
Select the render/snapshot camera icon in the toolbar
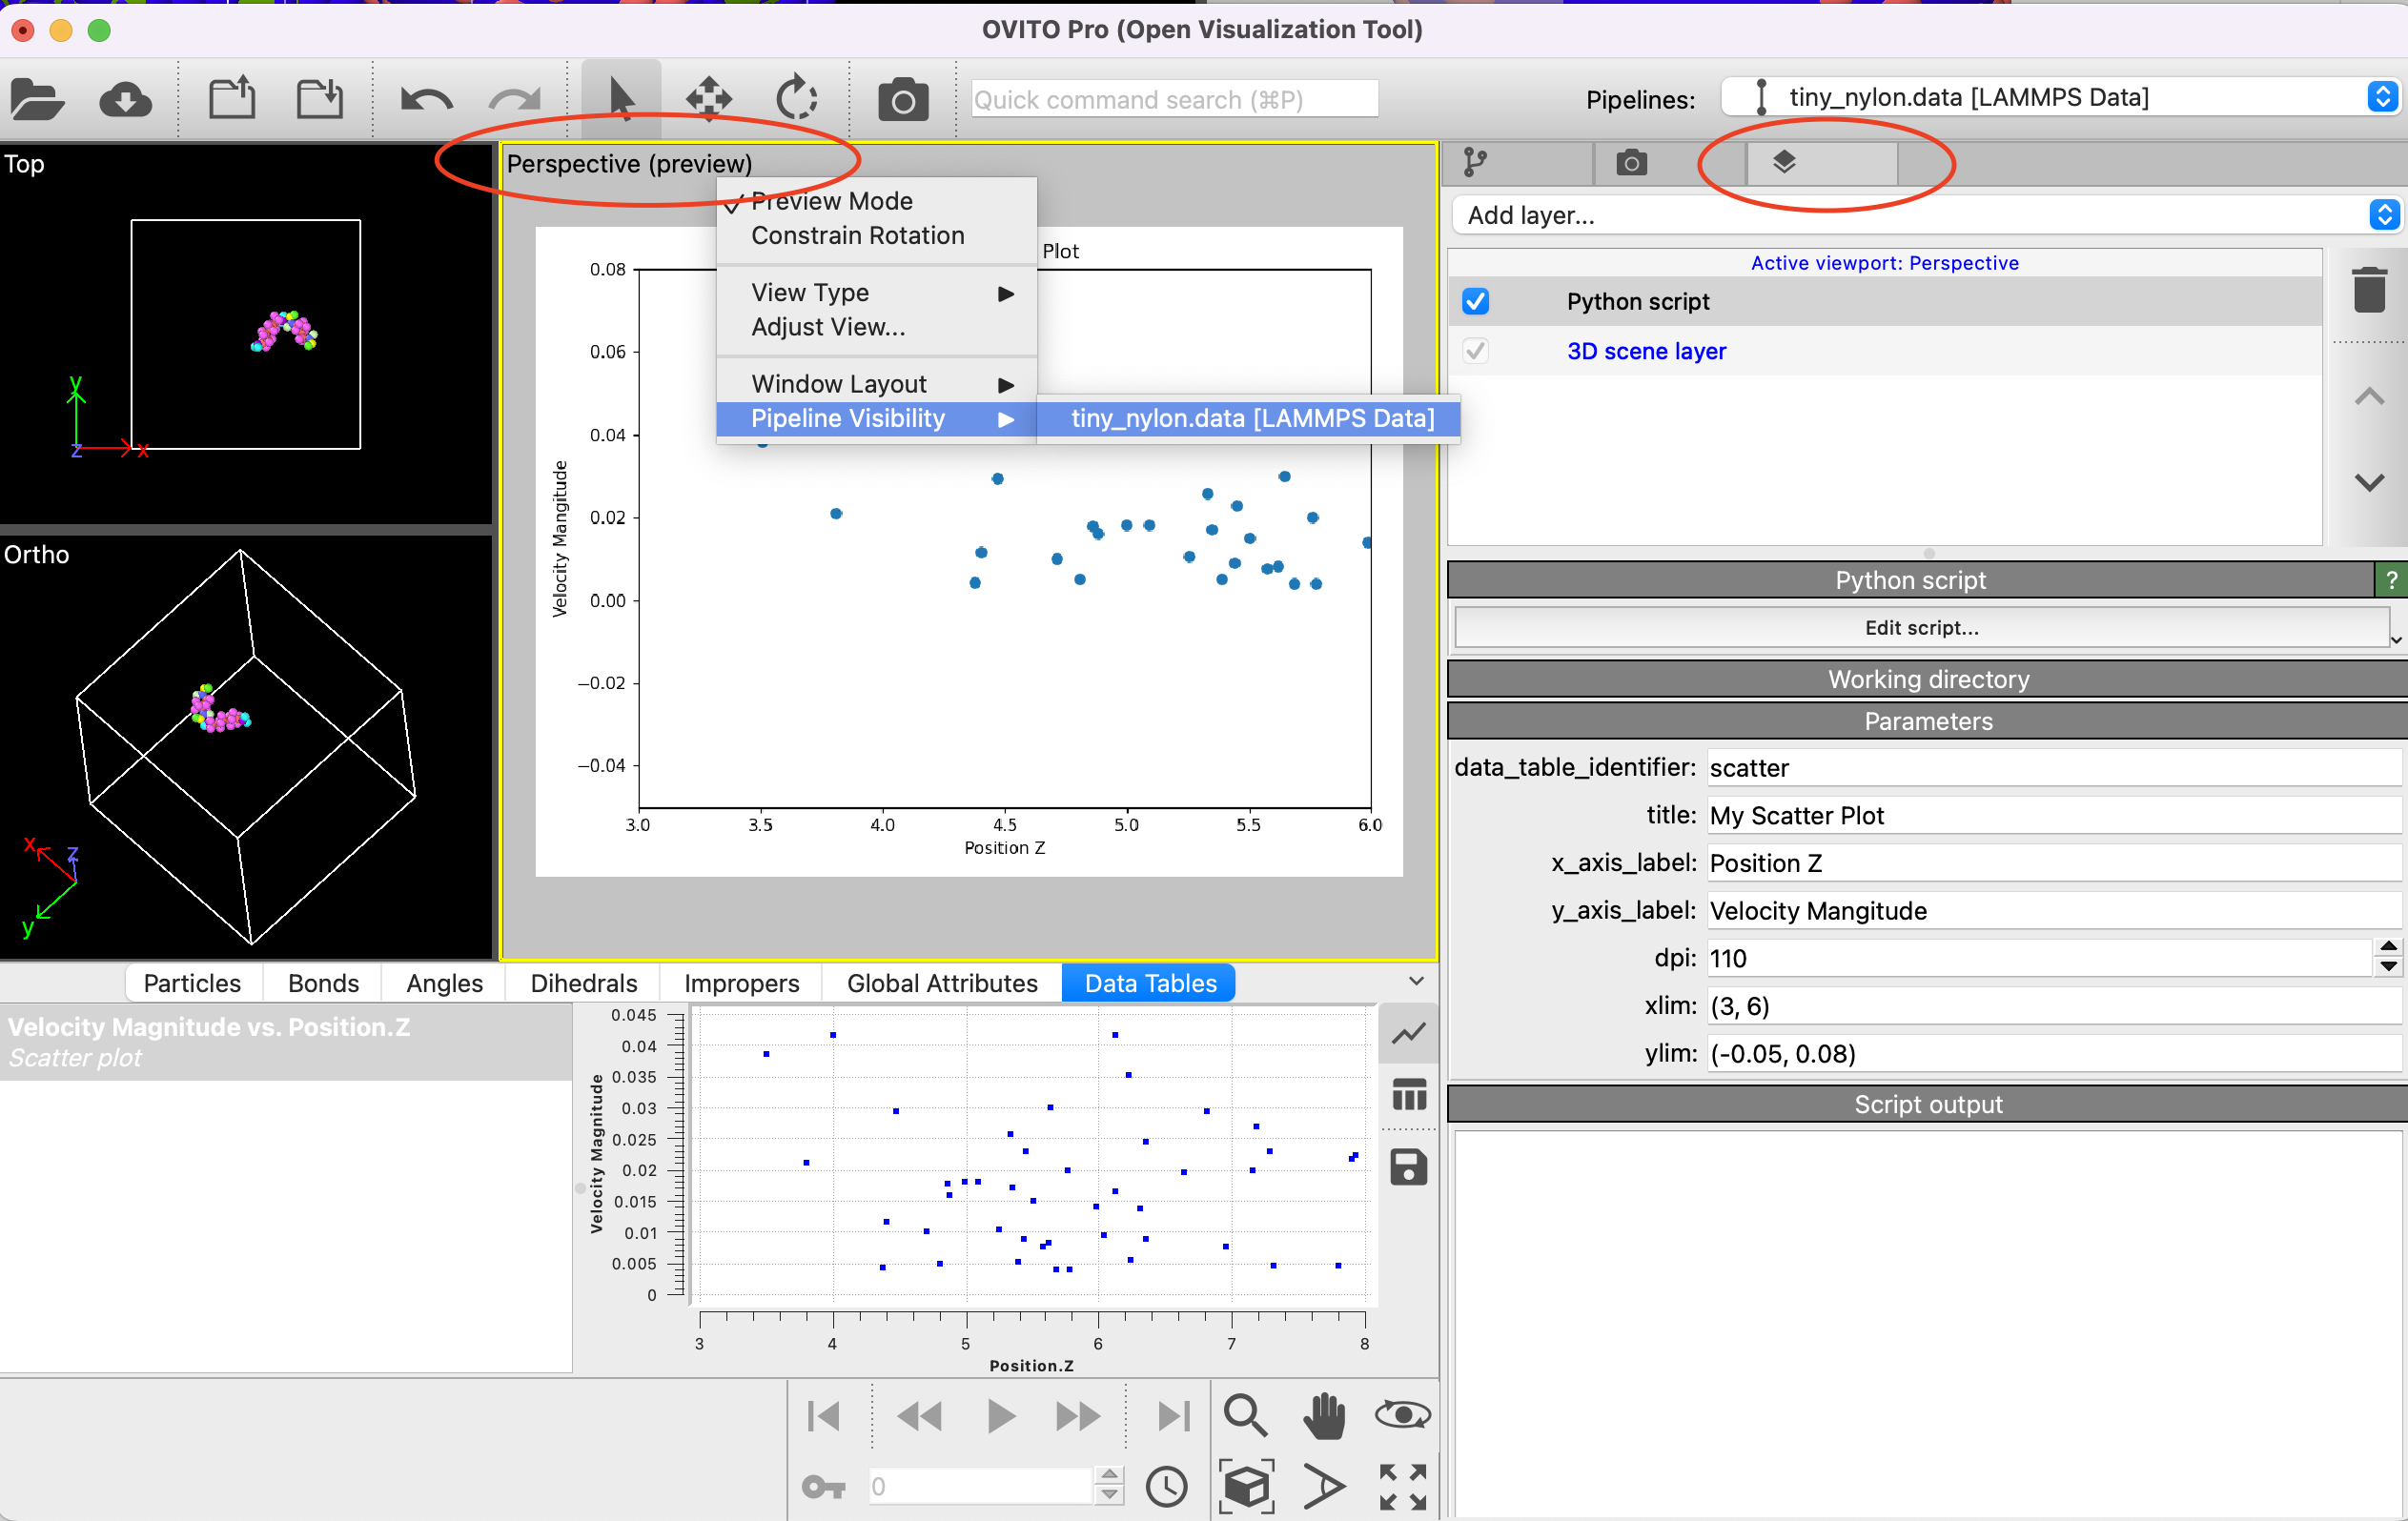coord(902,97)
